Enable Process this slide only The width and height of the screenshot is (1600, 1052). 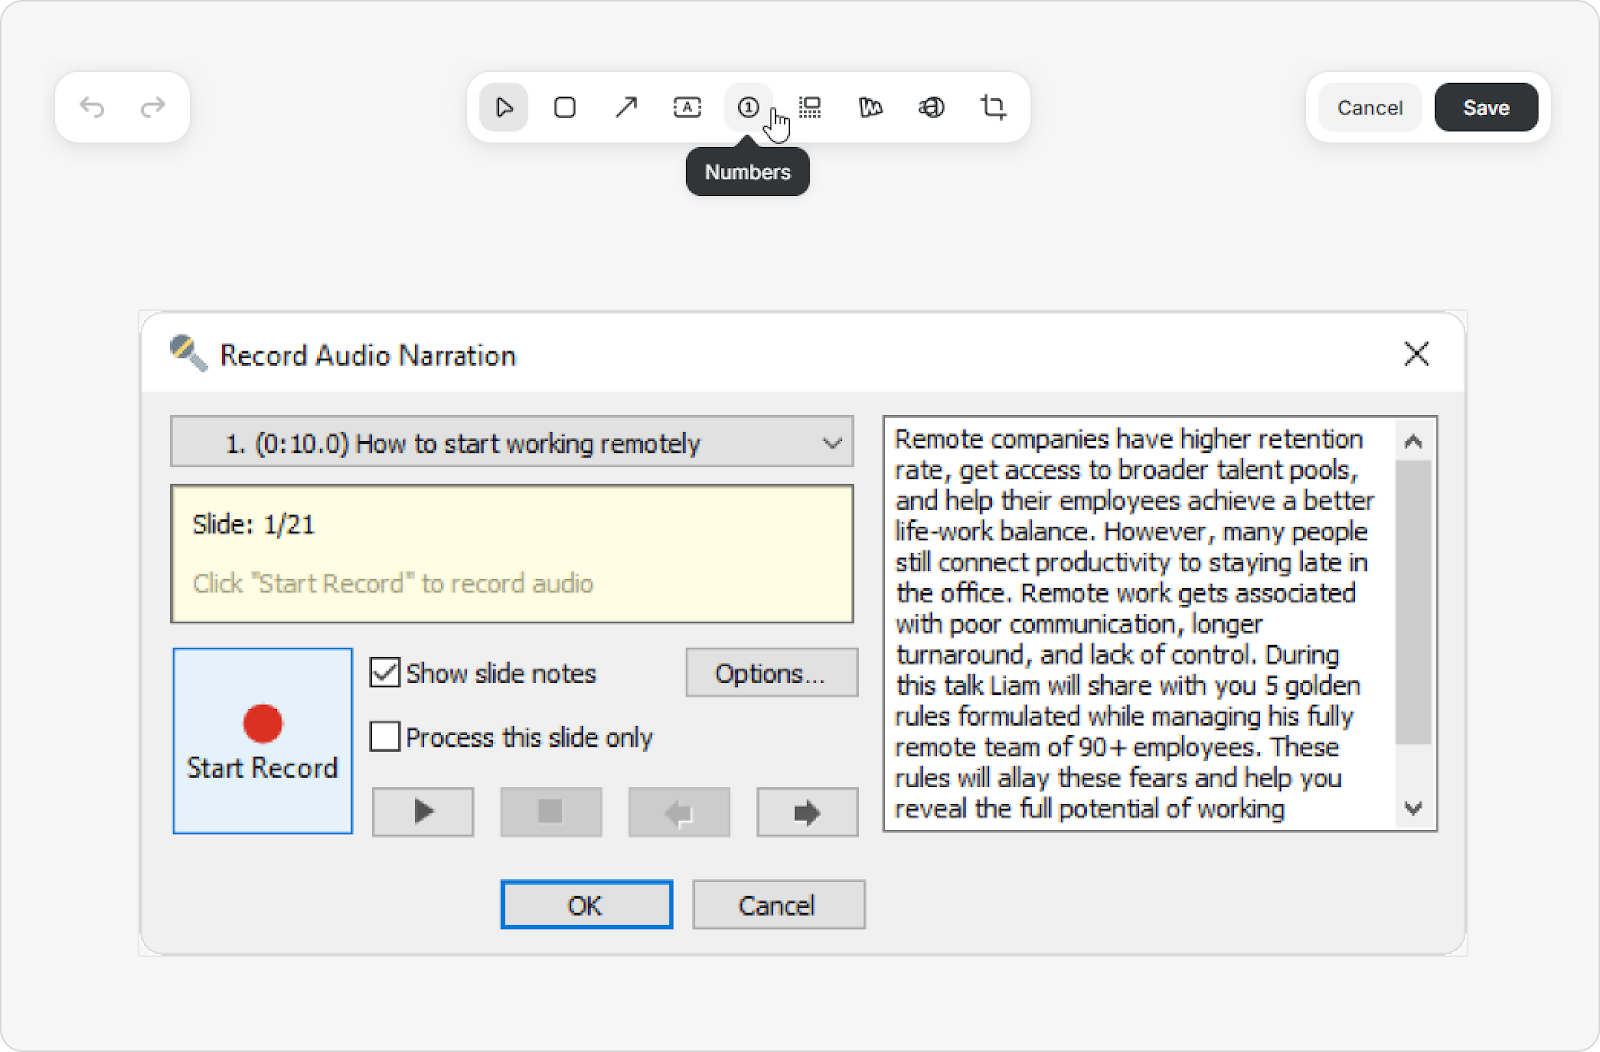click(x=385, y=737)
